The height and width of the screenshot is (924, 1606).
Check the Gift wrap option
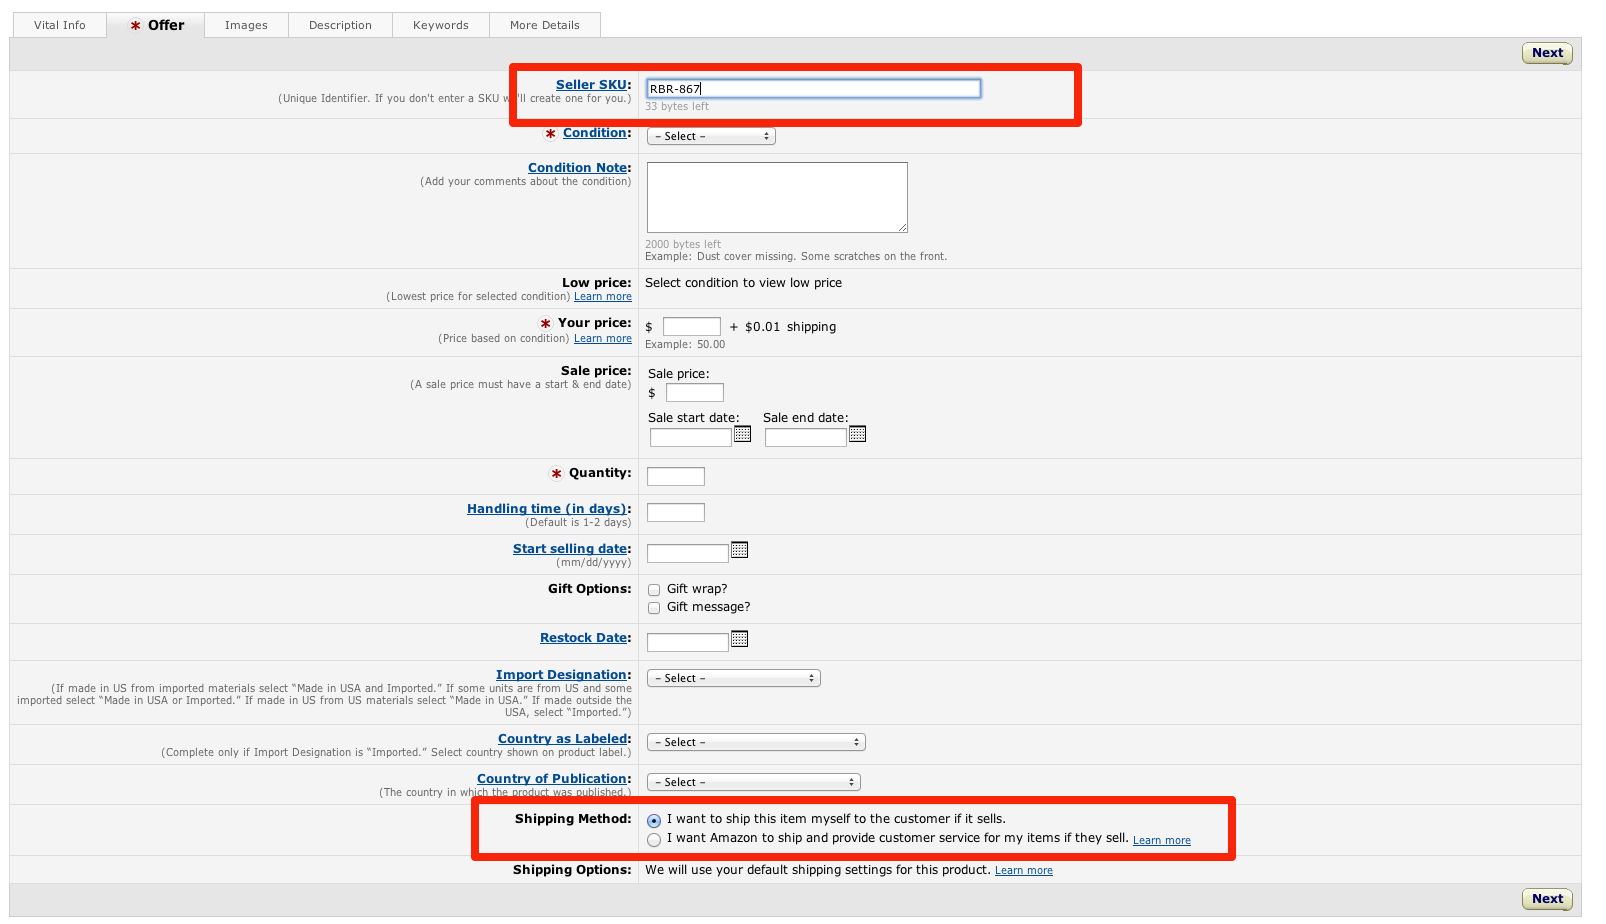pos(654,590)
